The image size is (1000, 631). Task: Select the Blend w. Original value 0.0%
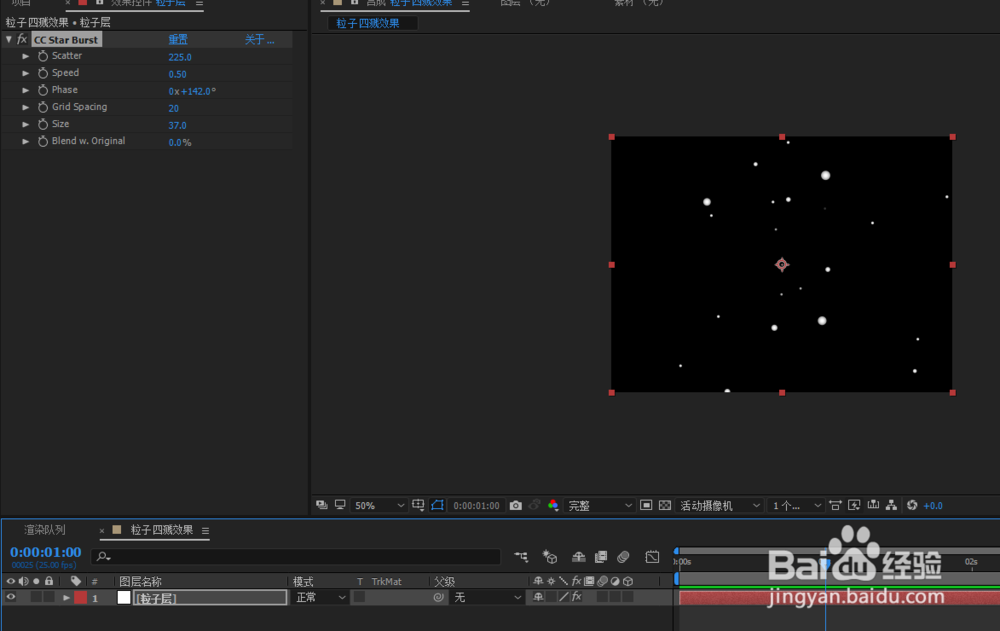(180, 142)
